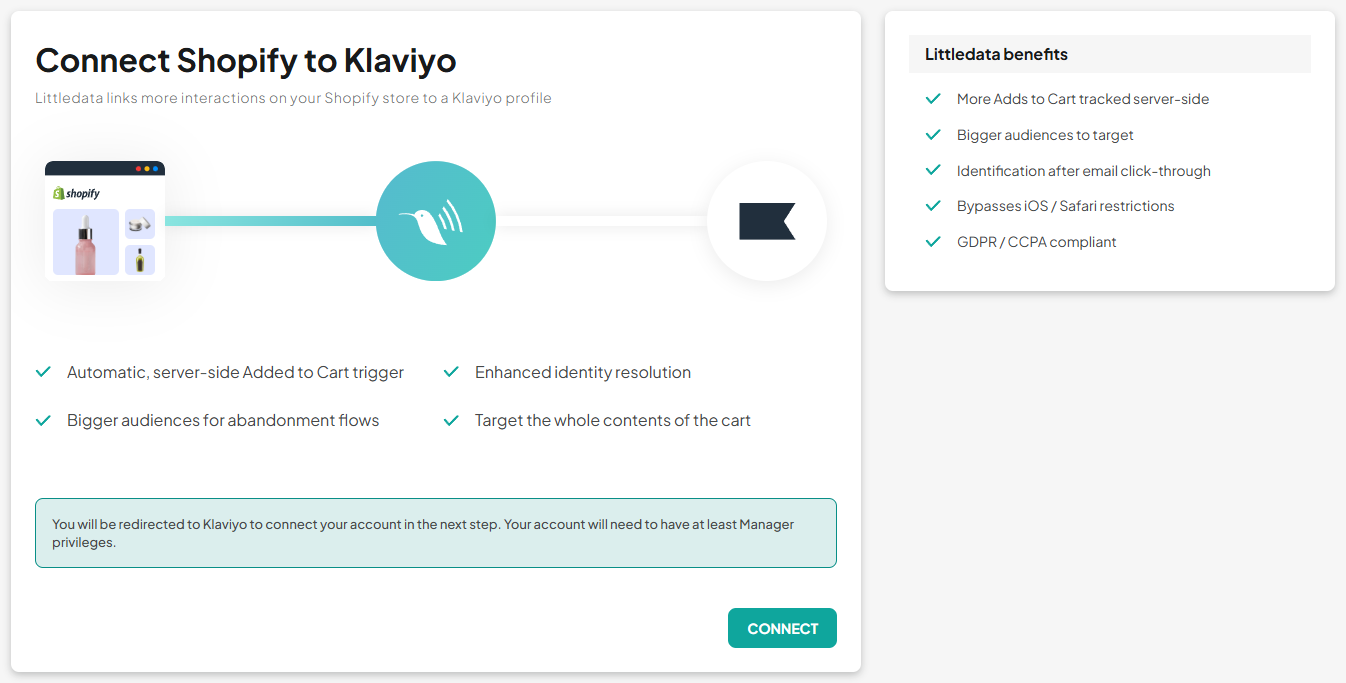The height and width of the screenshot is (683, 1346).
Task: Click the pink dropper bottle product image
Action: tap(86, 242)
